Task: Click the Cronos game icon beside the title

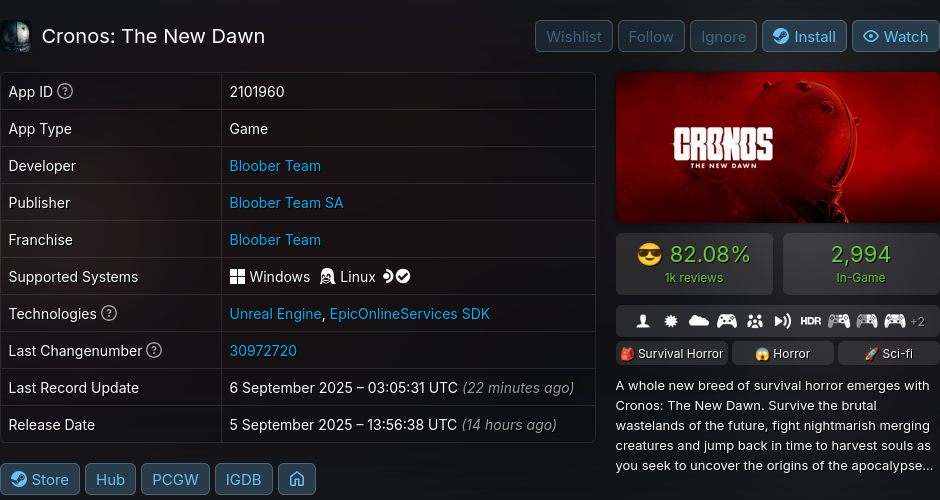Action: point(16,36)
